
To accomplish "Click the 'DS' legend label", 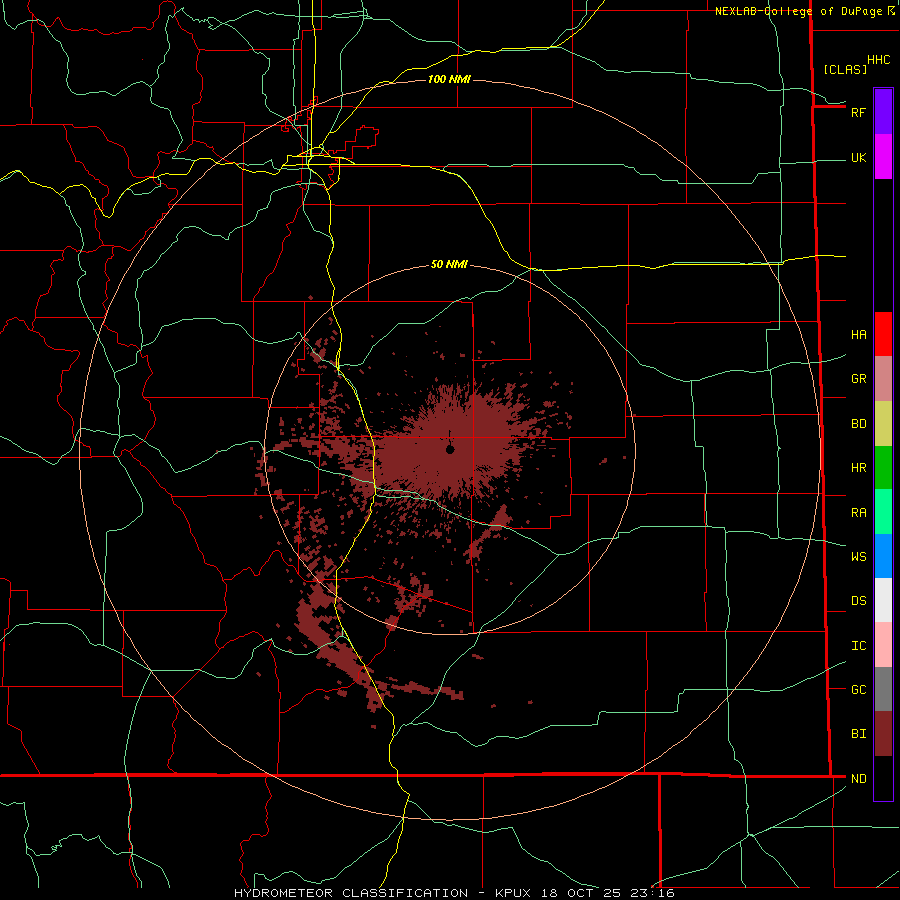I will pos(858,600).
